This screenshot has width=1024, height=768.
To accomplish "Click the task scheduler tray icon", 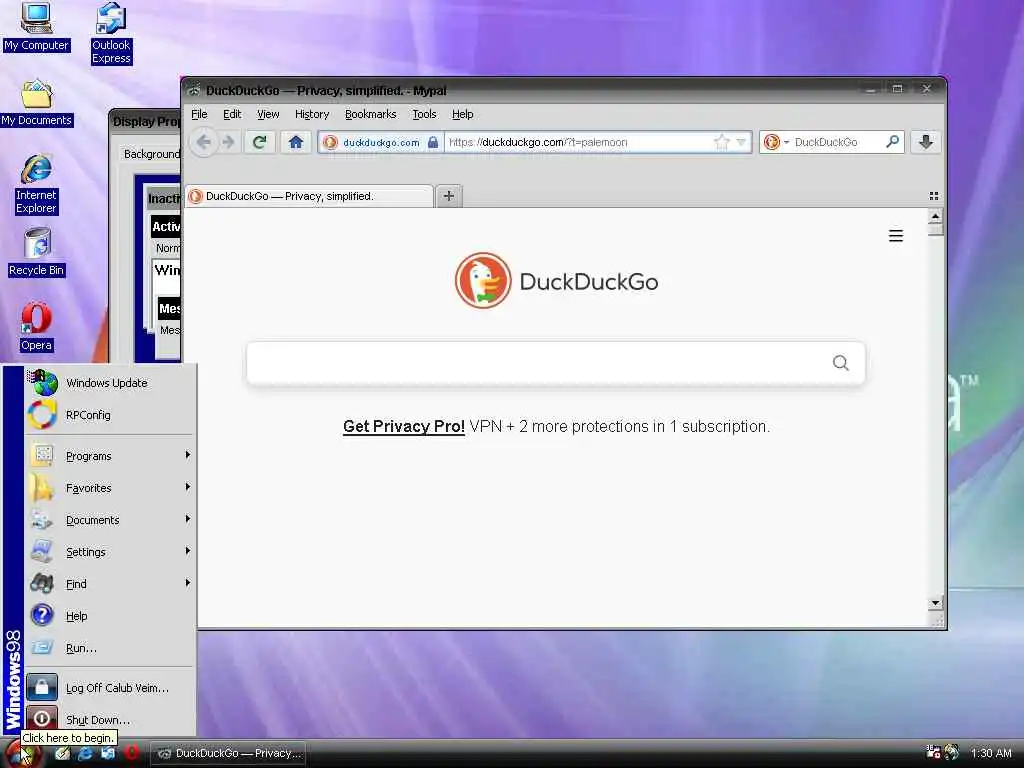I will [x=933, y=753].
